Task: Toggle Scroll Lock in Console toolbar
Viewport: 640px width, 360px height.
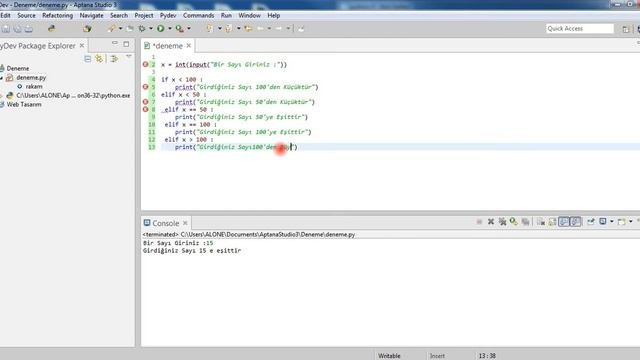Action: tap(552, 222)
